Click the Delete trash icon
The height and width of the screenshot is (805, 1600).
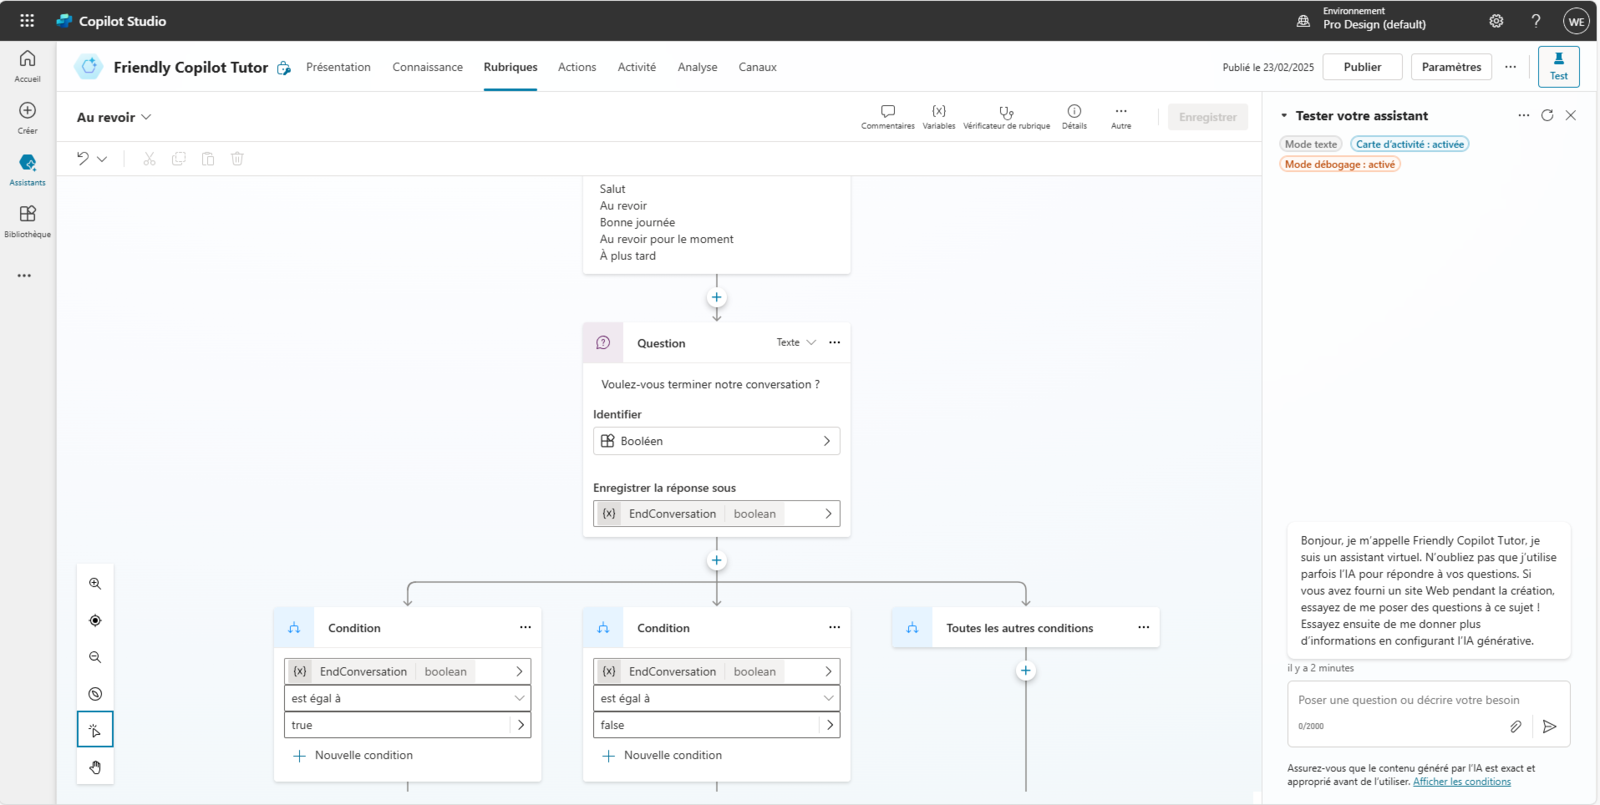237,158
